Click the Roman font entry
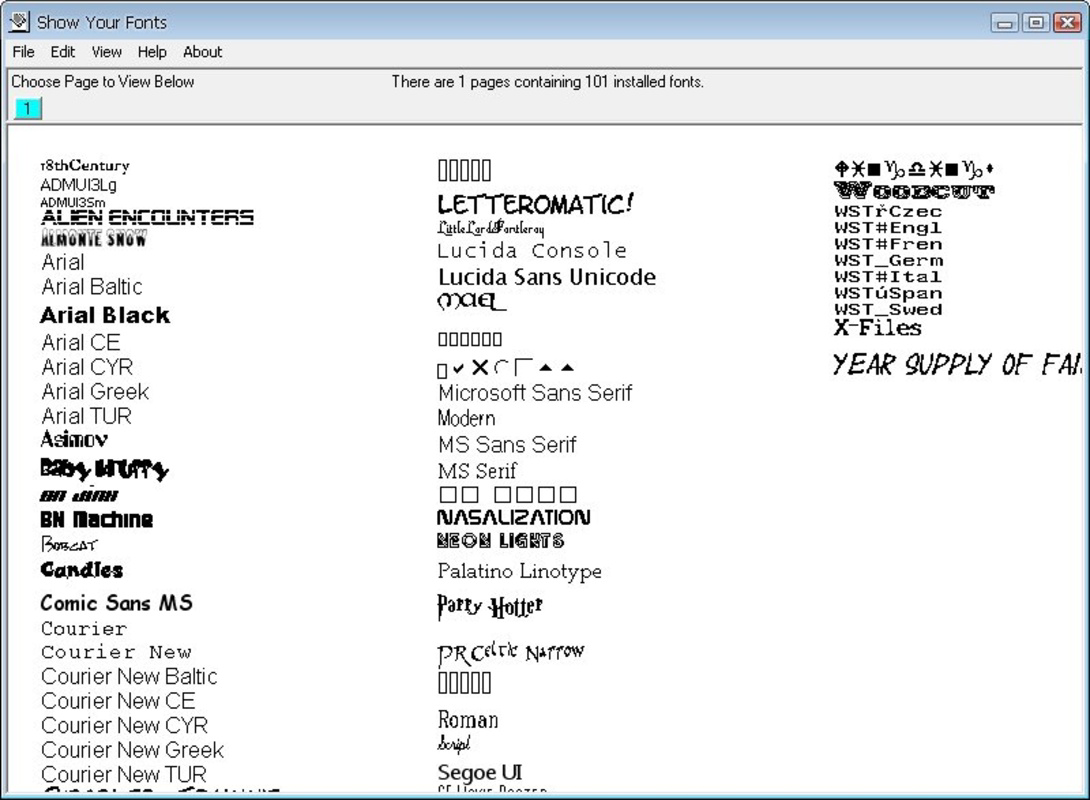This screenshot has height=800, width=1090. pyautogui.click(x=468, y=719)
